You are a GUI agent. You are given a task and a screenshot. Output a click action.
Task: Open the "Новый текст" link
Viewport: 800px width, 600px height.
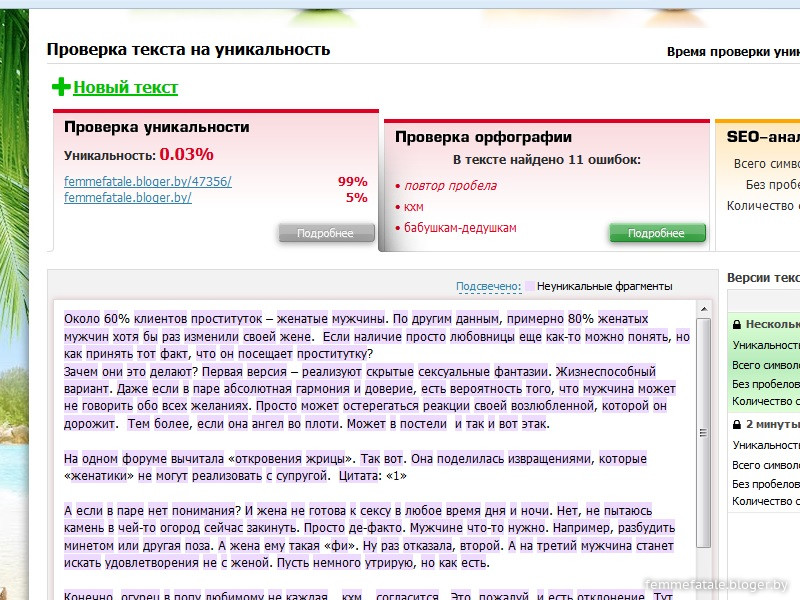[126, 87]
